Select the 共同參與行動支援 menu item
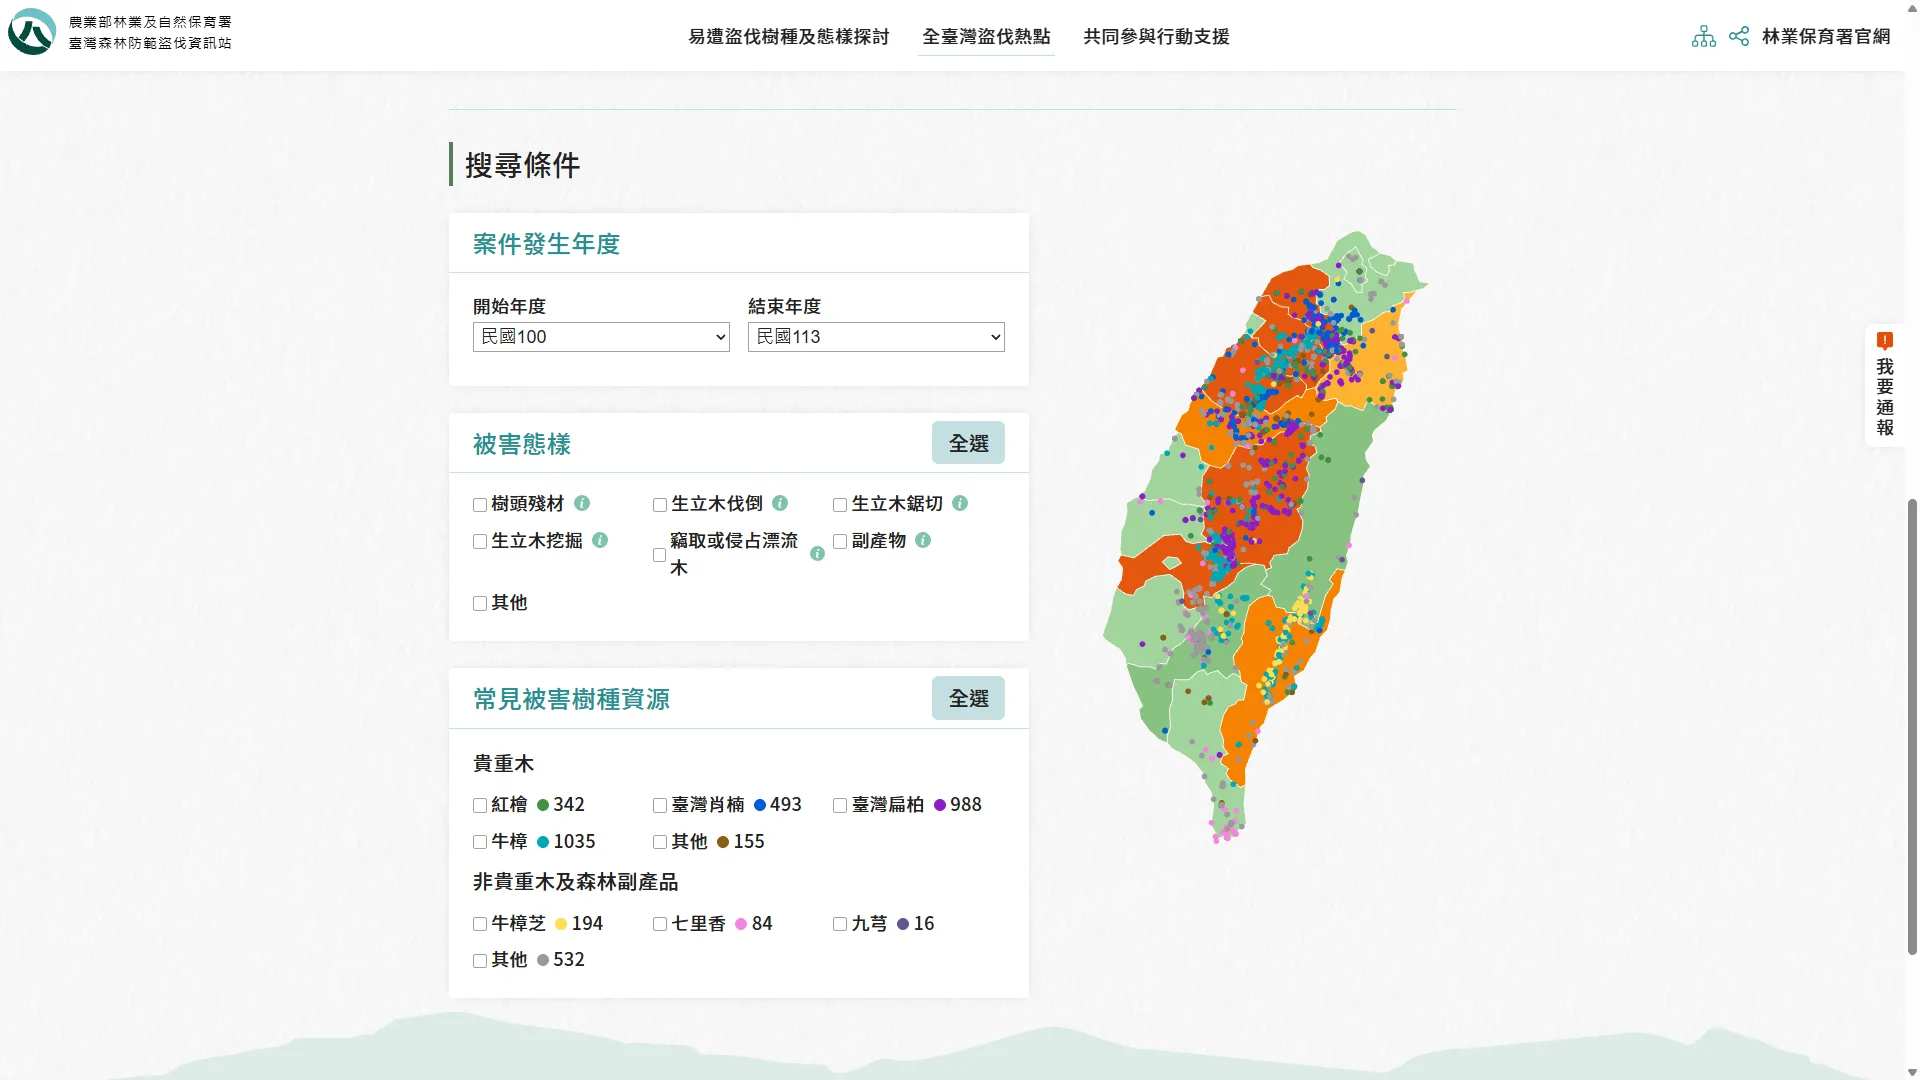The height and width of the screenshot is (1080, 1920). click(x=1155, y=37)
